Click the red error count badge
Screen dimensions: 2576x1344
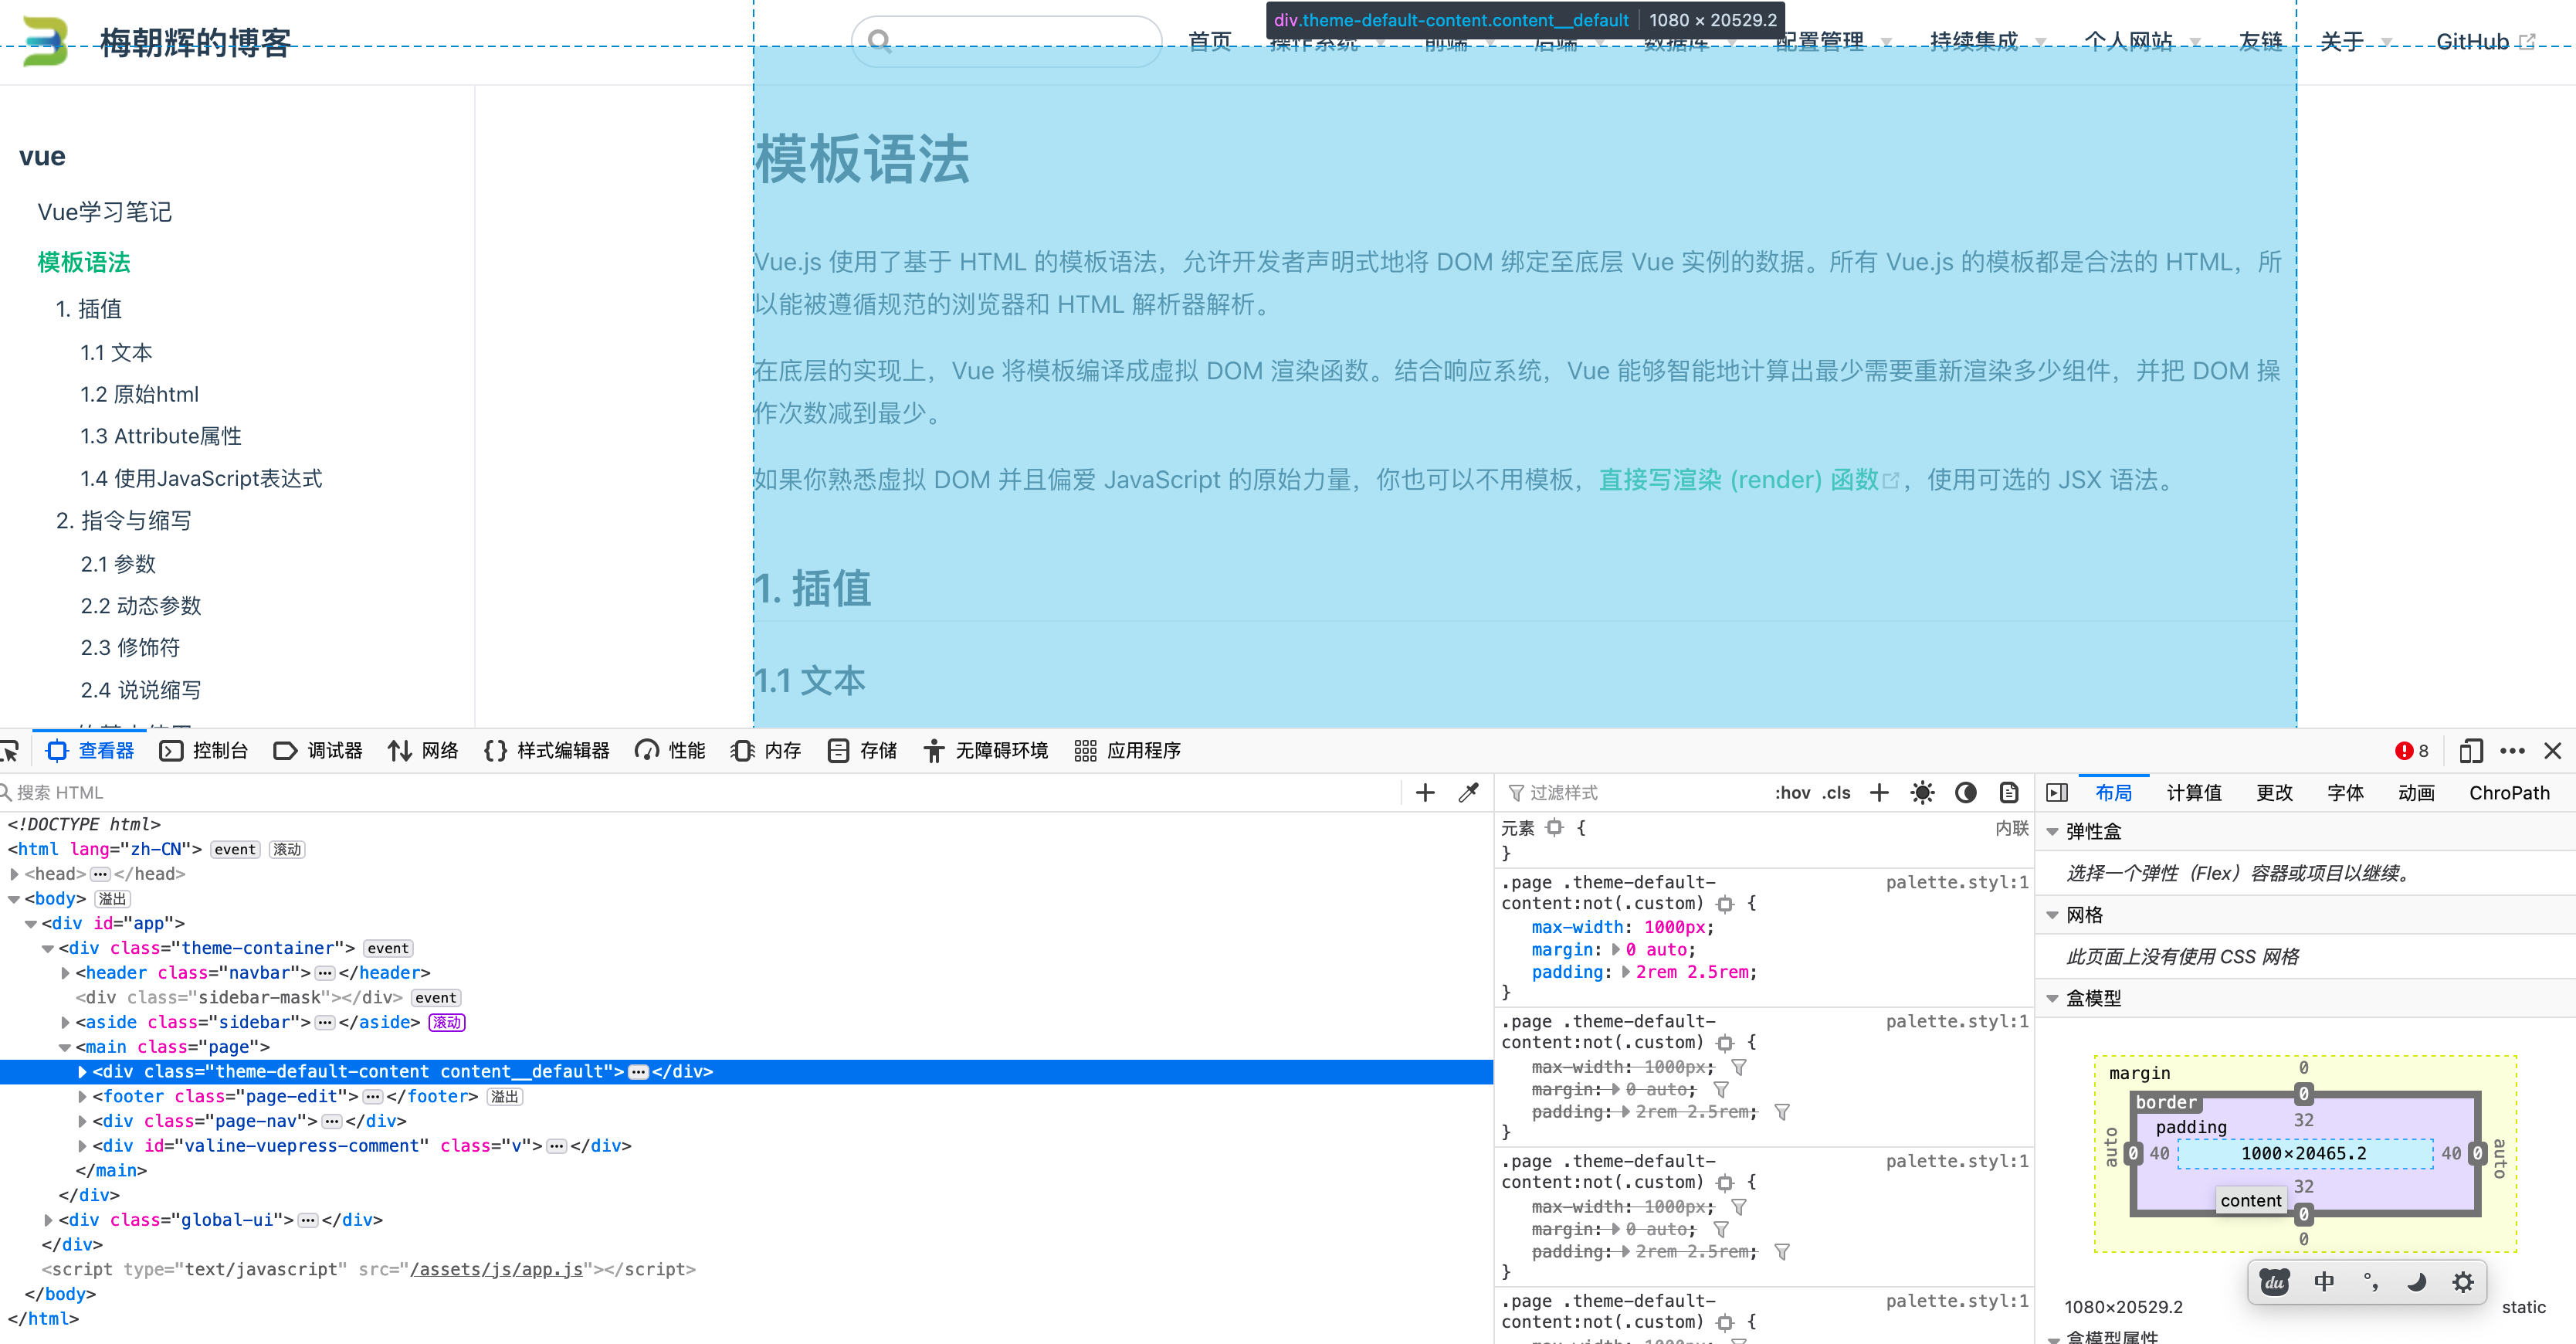2411,751
